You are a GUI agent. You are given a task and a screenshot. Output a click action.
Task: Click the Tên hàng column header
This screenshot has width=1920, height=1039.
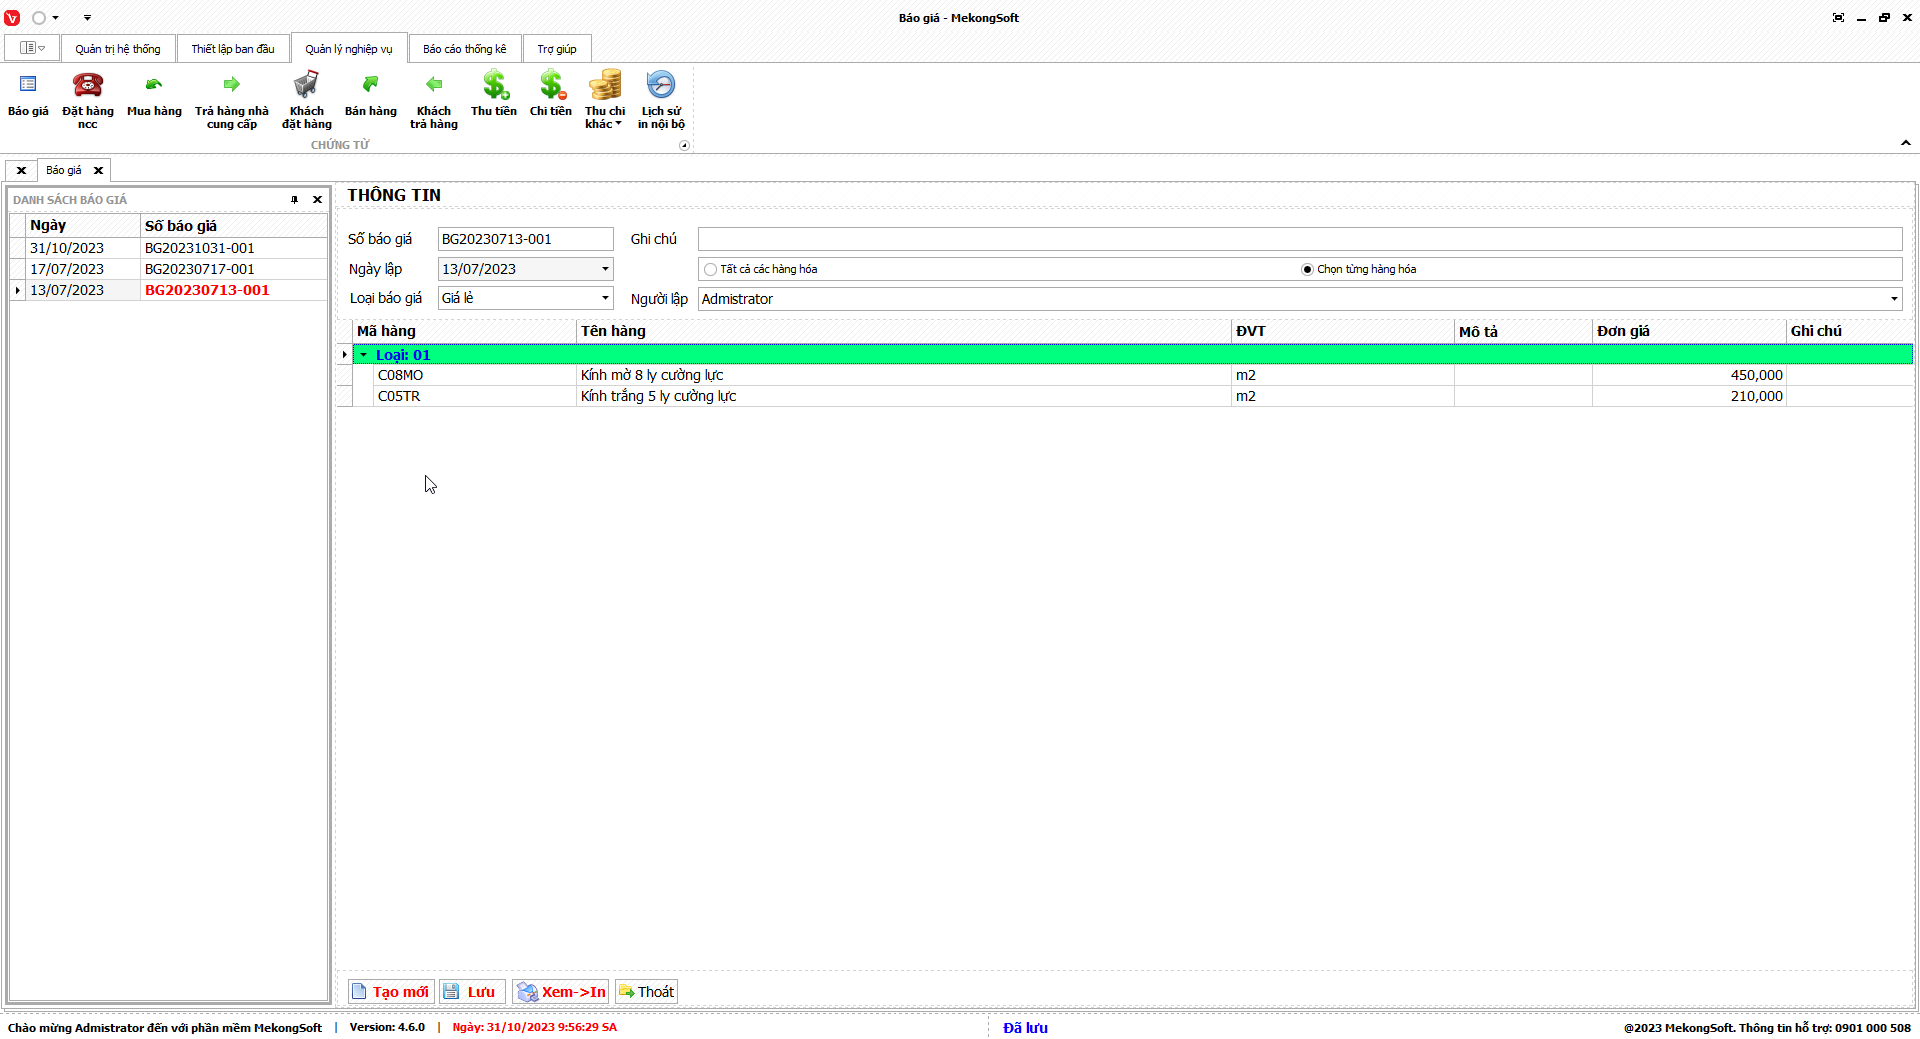(904, 331)
